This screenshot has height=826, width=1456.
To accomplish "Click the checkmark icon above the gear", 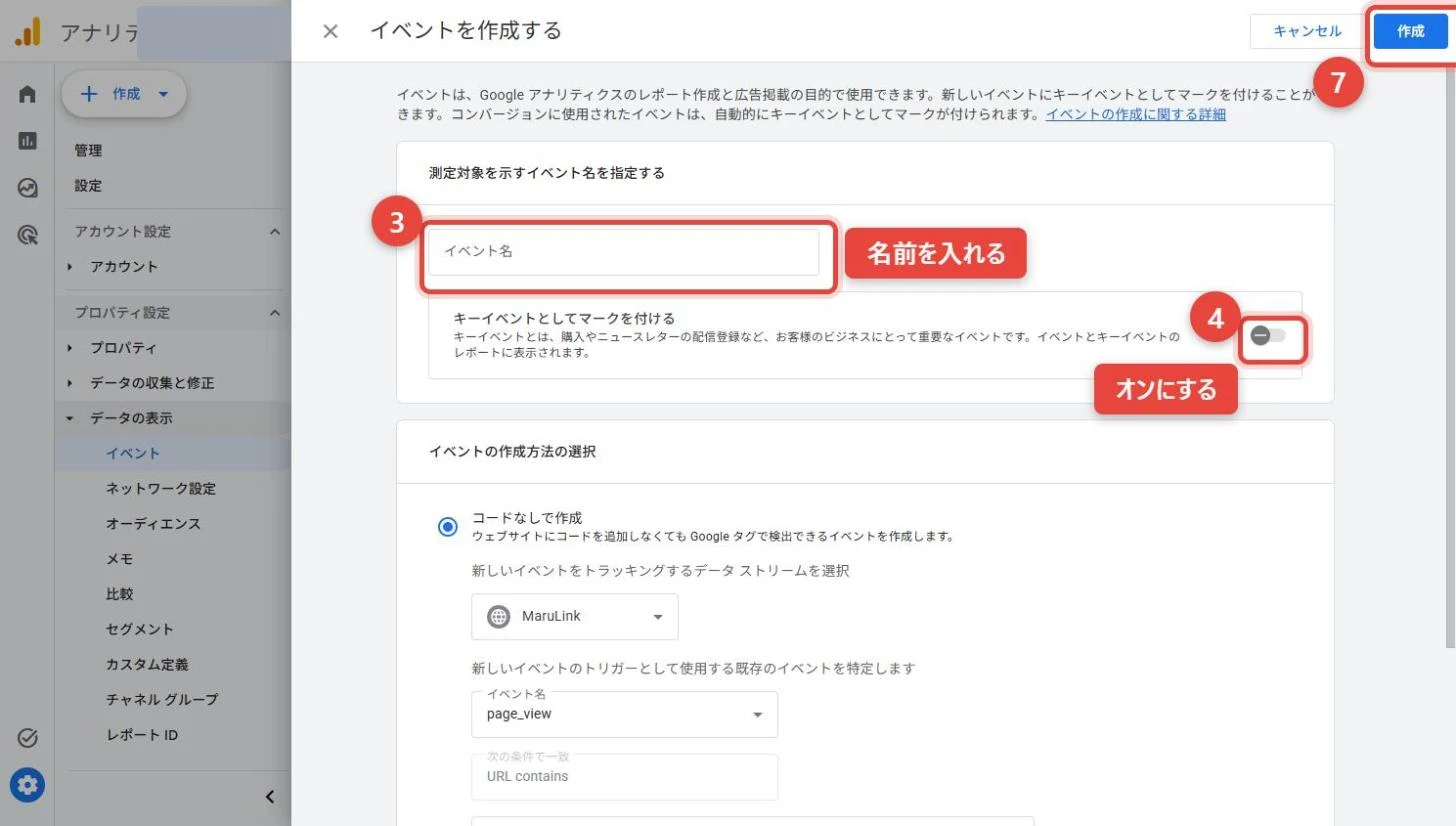I will (27, 739).
